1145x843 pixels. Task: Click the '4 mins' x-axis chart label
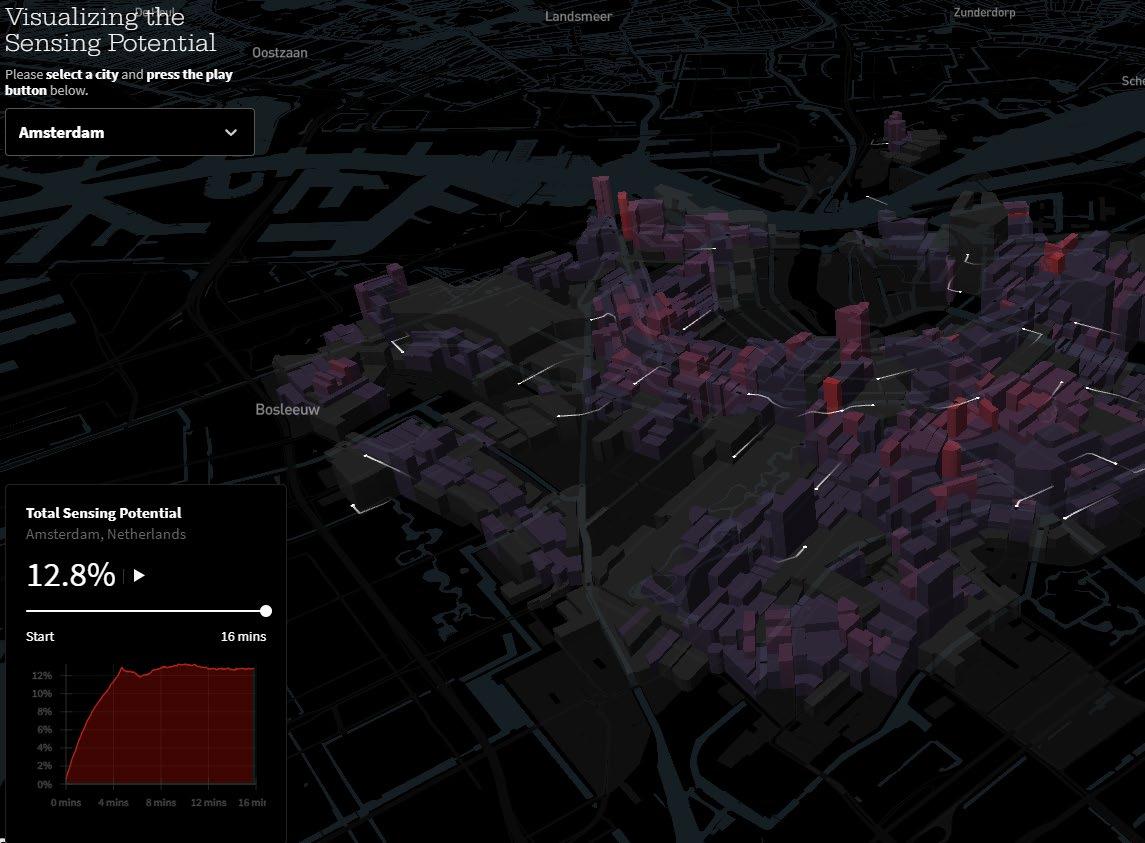[x=113, y=802]
